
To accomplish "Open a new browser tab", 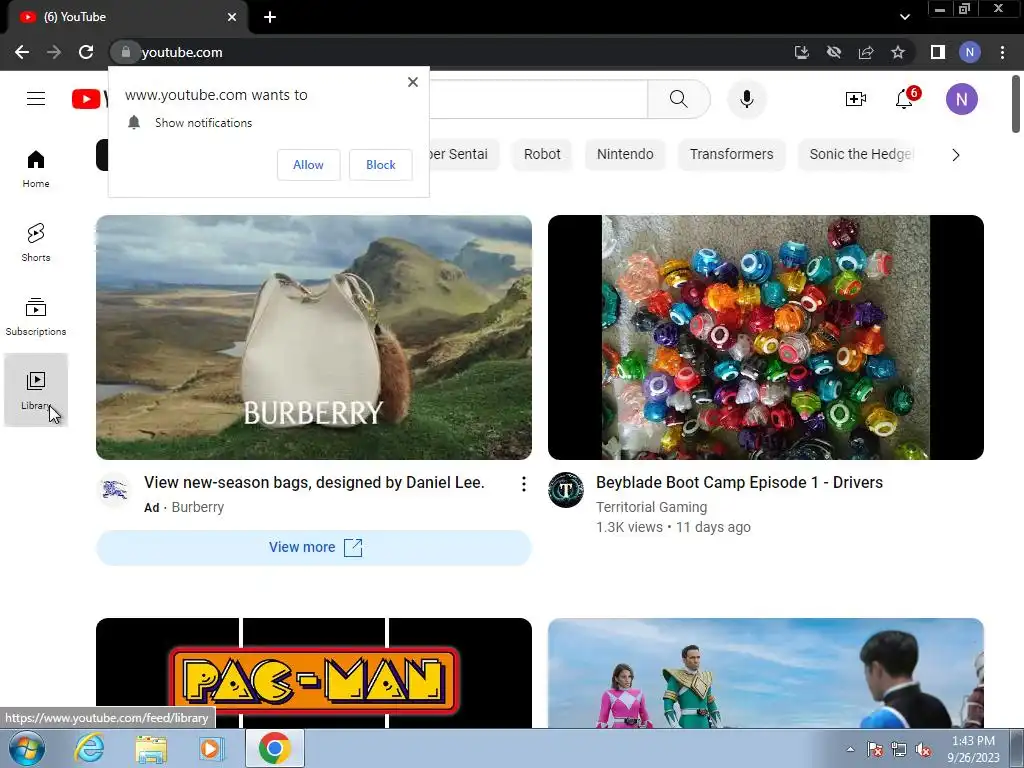I will tap(270, 17).
